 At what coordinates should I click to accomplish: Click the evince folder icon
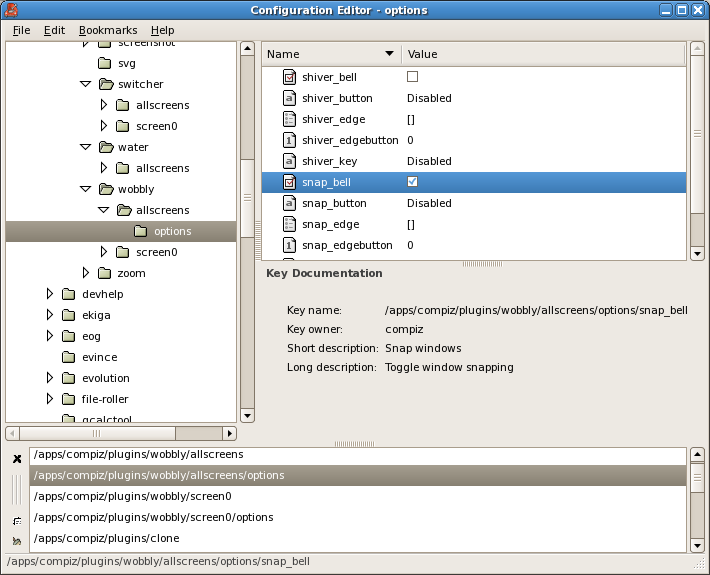tap(68, 357)
